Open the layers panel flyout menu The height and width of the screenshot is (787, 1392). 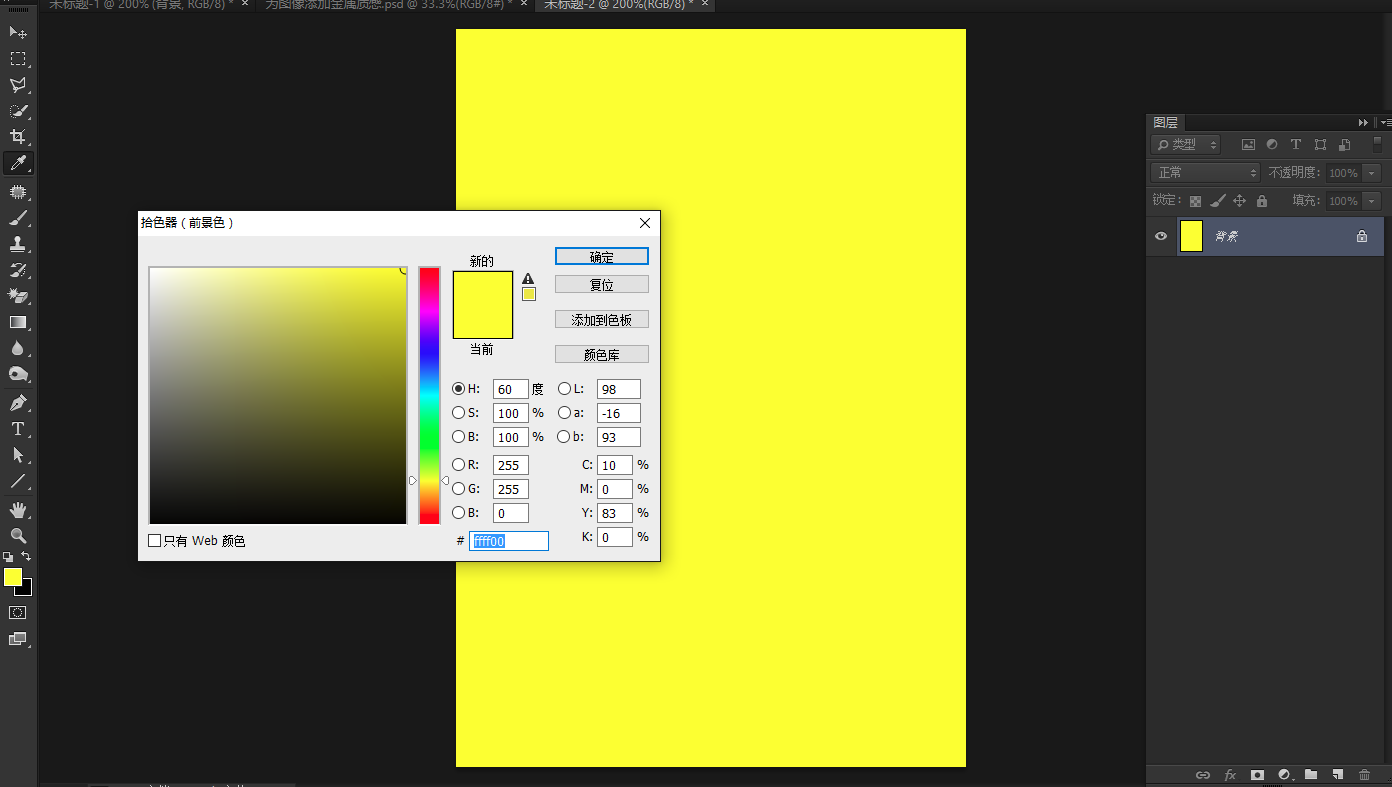click(1384, 122)
